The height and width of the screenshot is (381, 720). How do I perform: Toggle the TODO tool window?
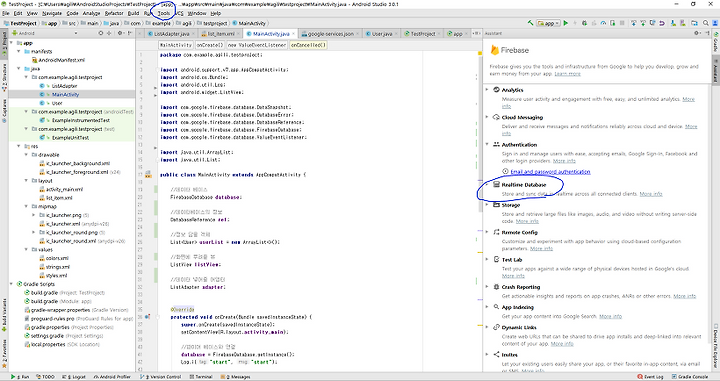tap(45, 377)
